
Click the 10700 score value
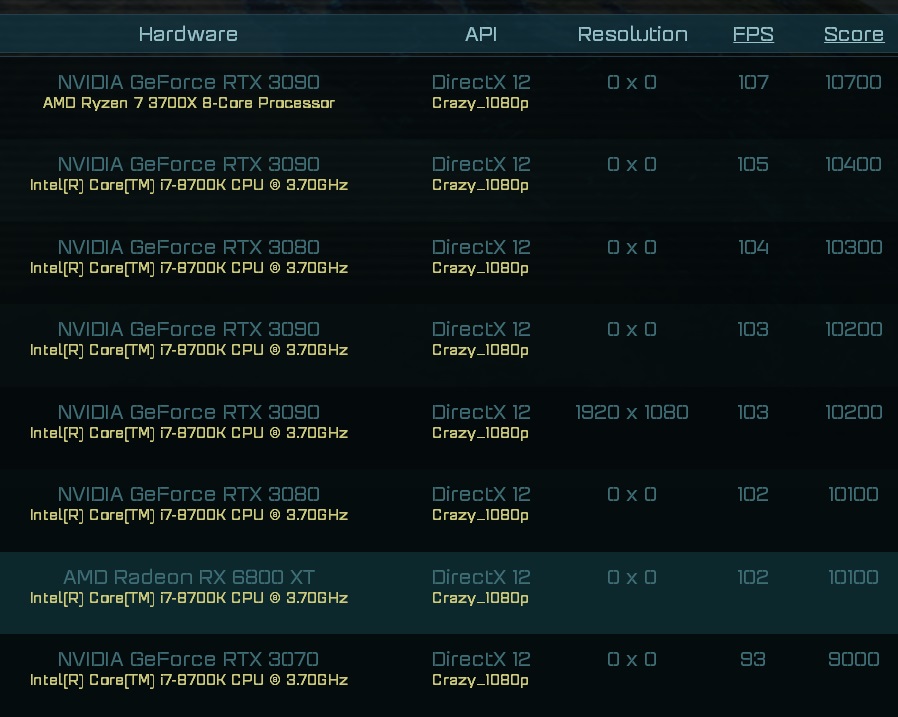(x=853, y=82)
